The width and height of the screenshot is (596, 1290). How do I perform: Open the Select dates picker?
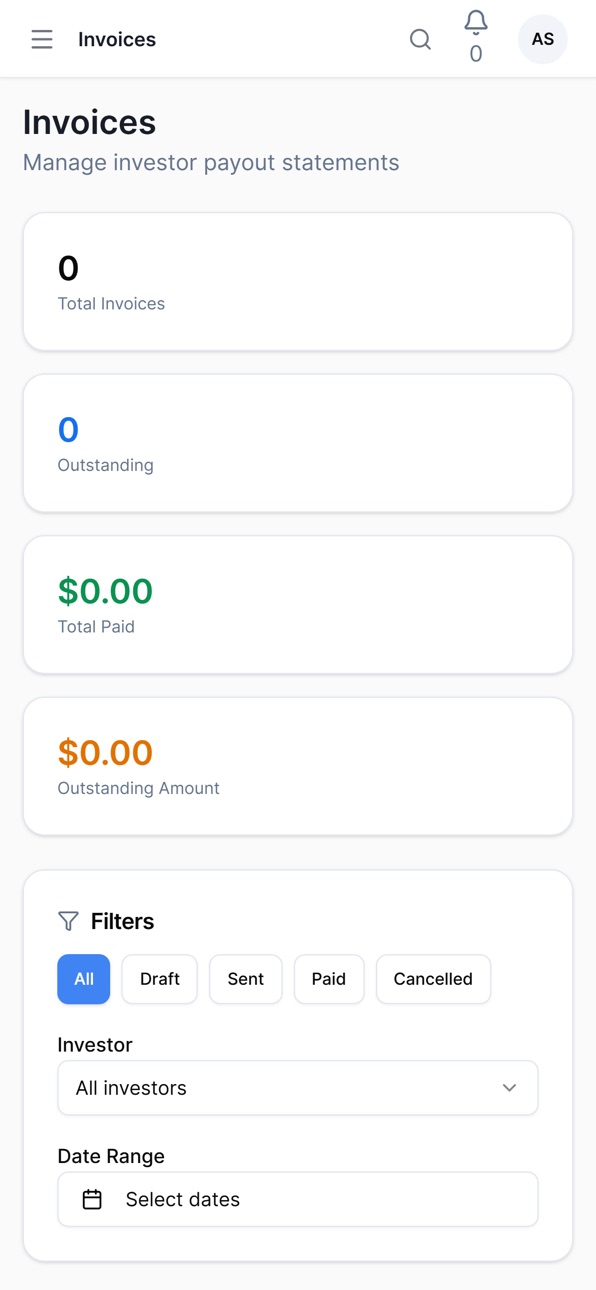298,1199
